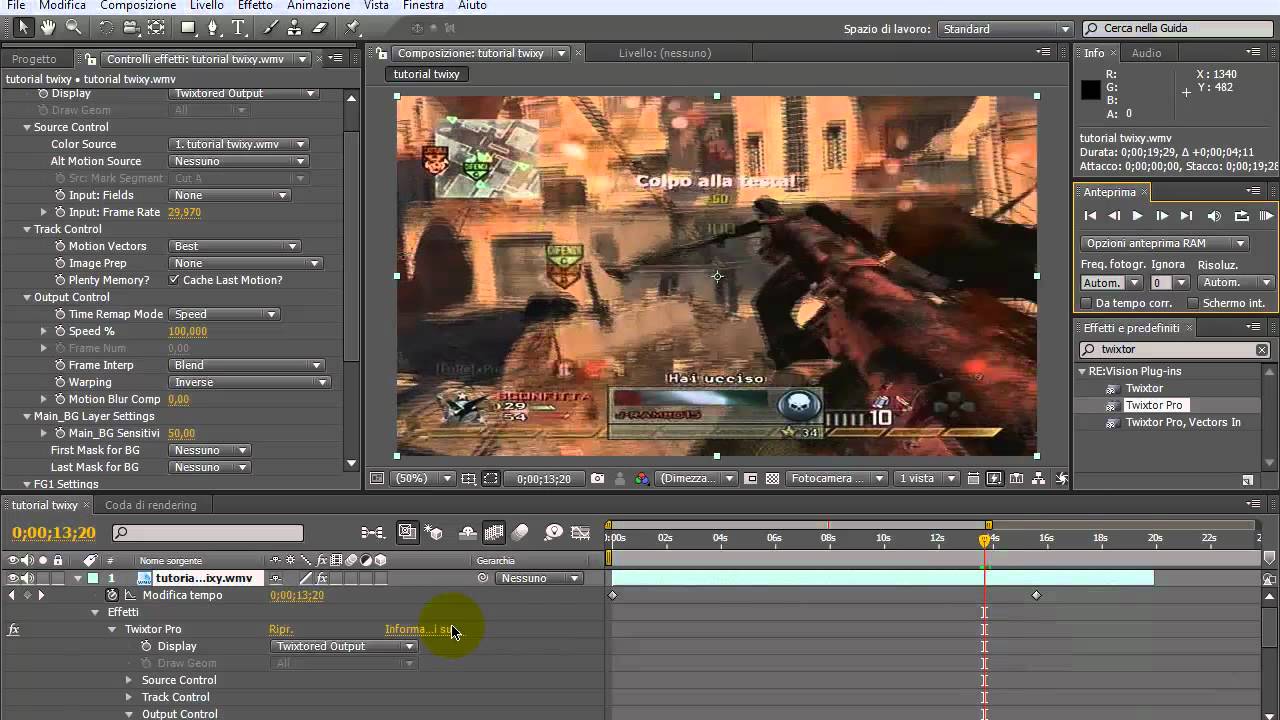The height and width of the screenshot is (720, 1280).
Task: Toggle transparency grid in viewer
Action: 773,479
